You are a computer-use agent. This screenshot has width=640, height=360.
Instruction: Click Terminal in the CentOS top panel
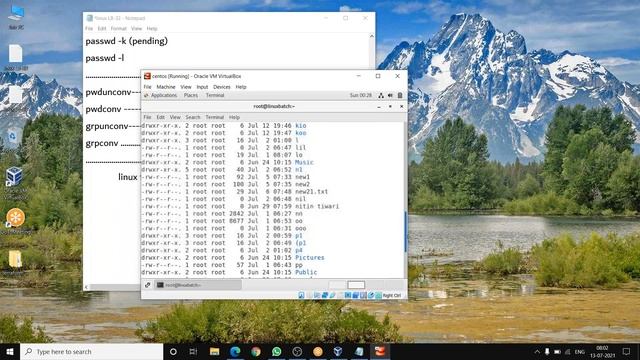click(x=215, y=95)
